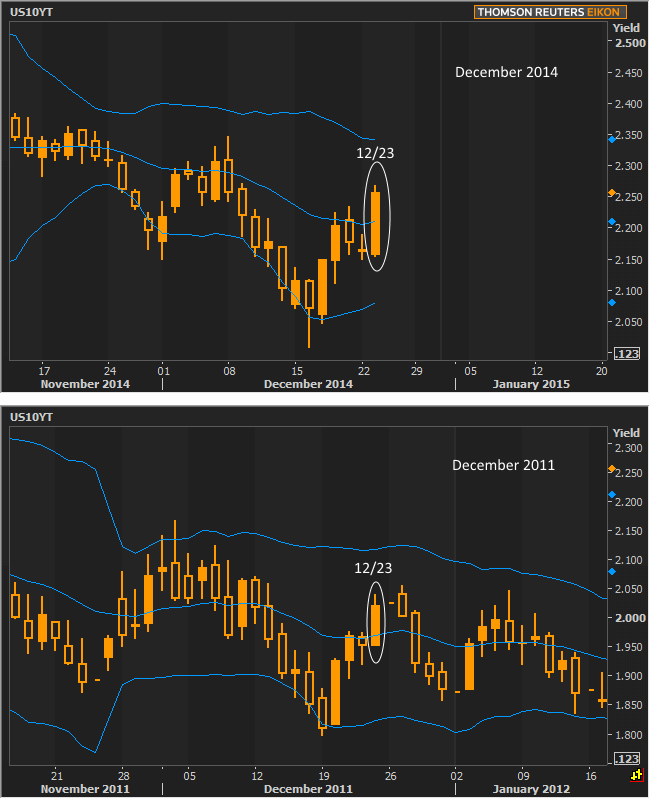Click the Yield axis title on top chart
Image resolution: width=651 pixels, height=800 pixels.
click(626, 28)
